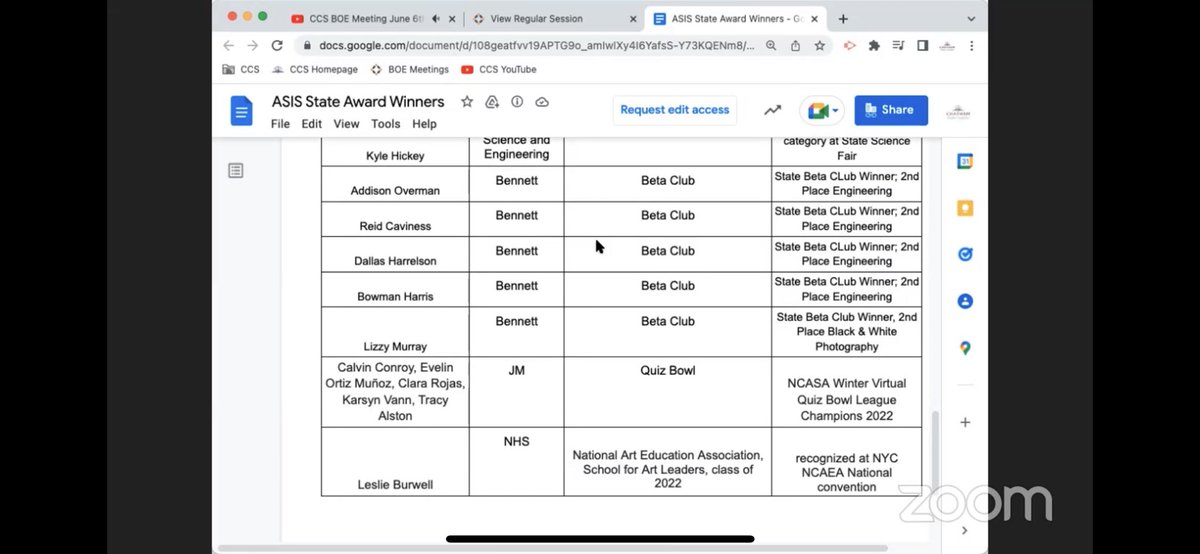This screenshot has width=1200, height=554.
Task: Close the ASIS State Award Winners tab
Action: 815,18
